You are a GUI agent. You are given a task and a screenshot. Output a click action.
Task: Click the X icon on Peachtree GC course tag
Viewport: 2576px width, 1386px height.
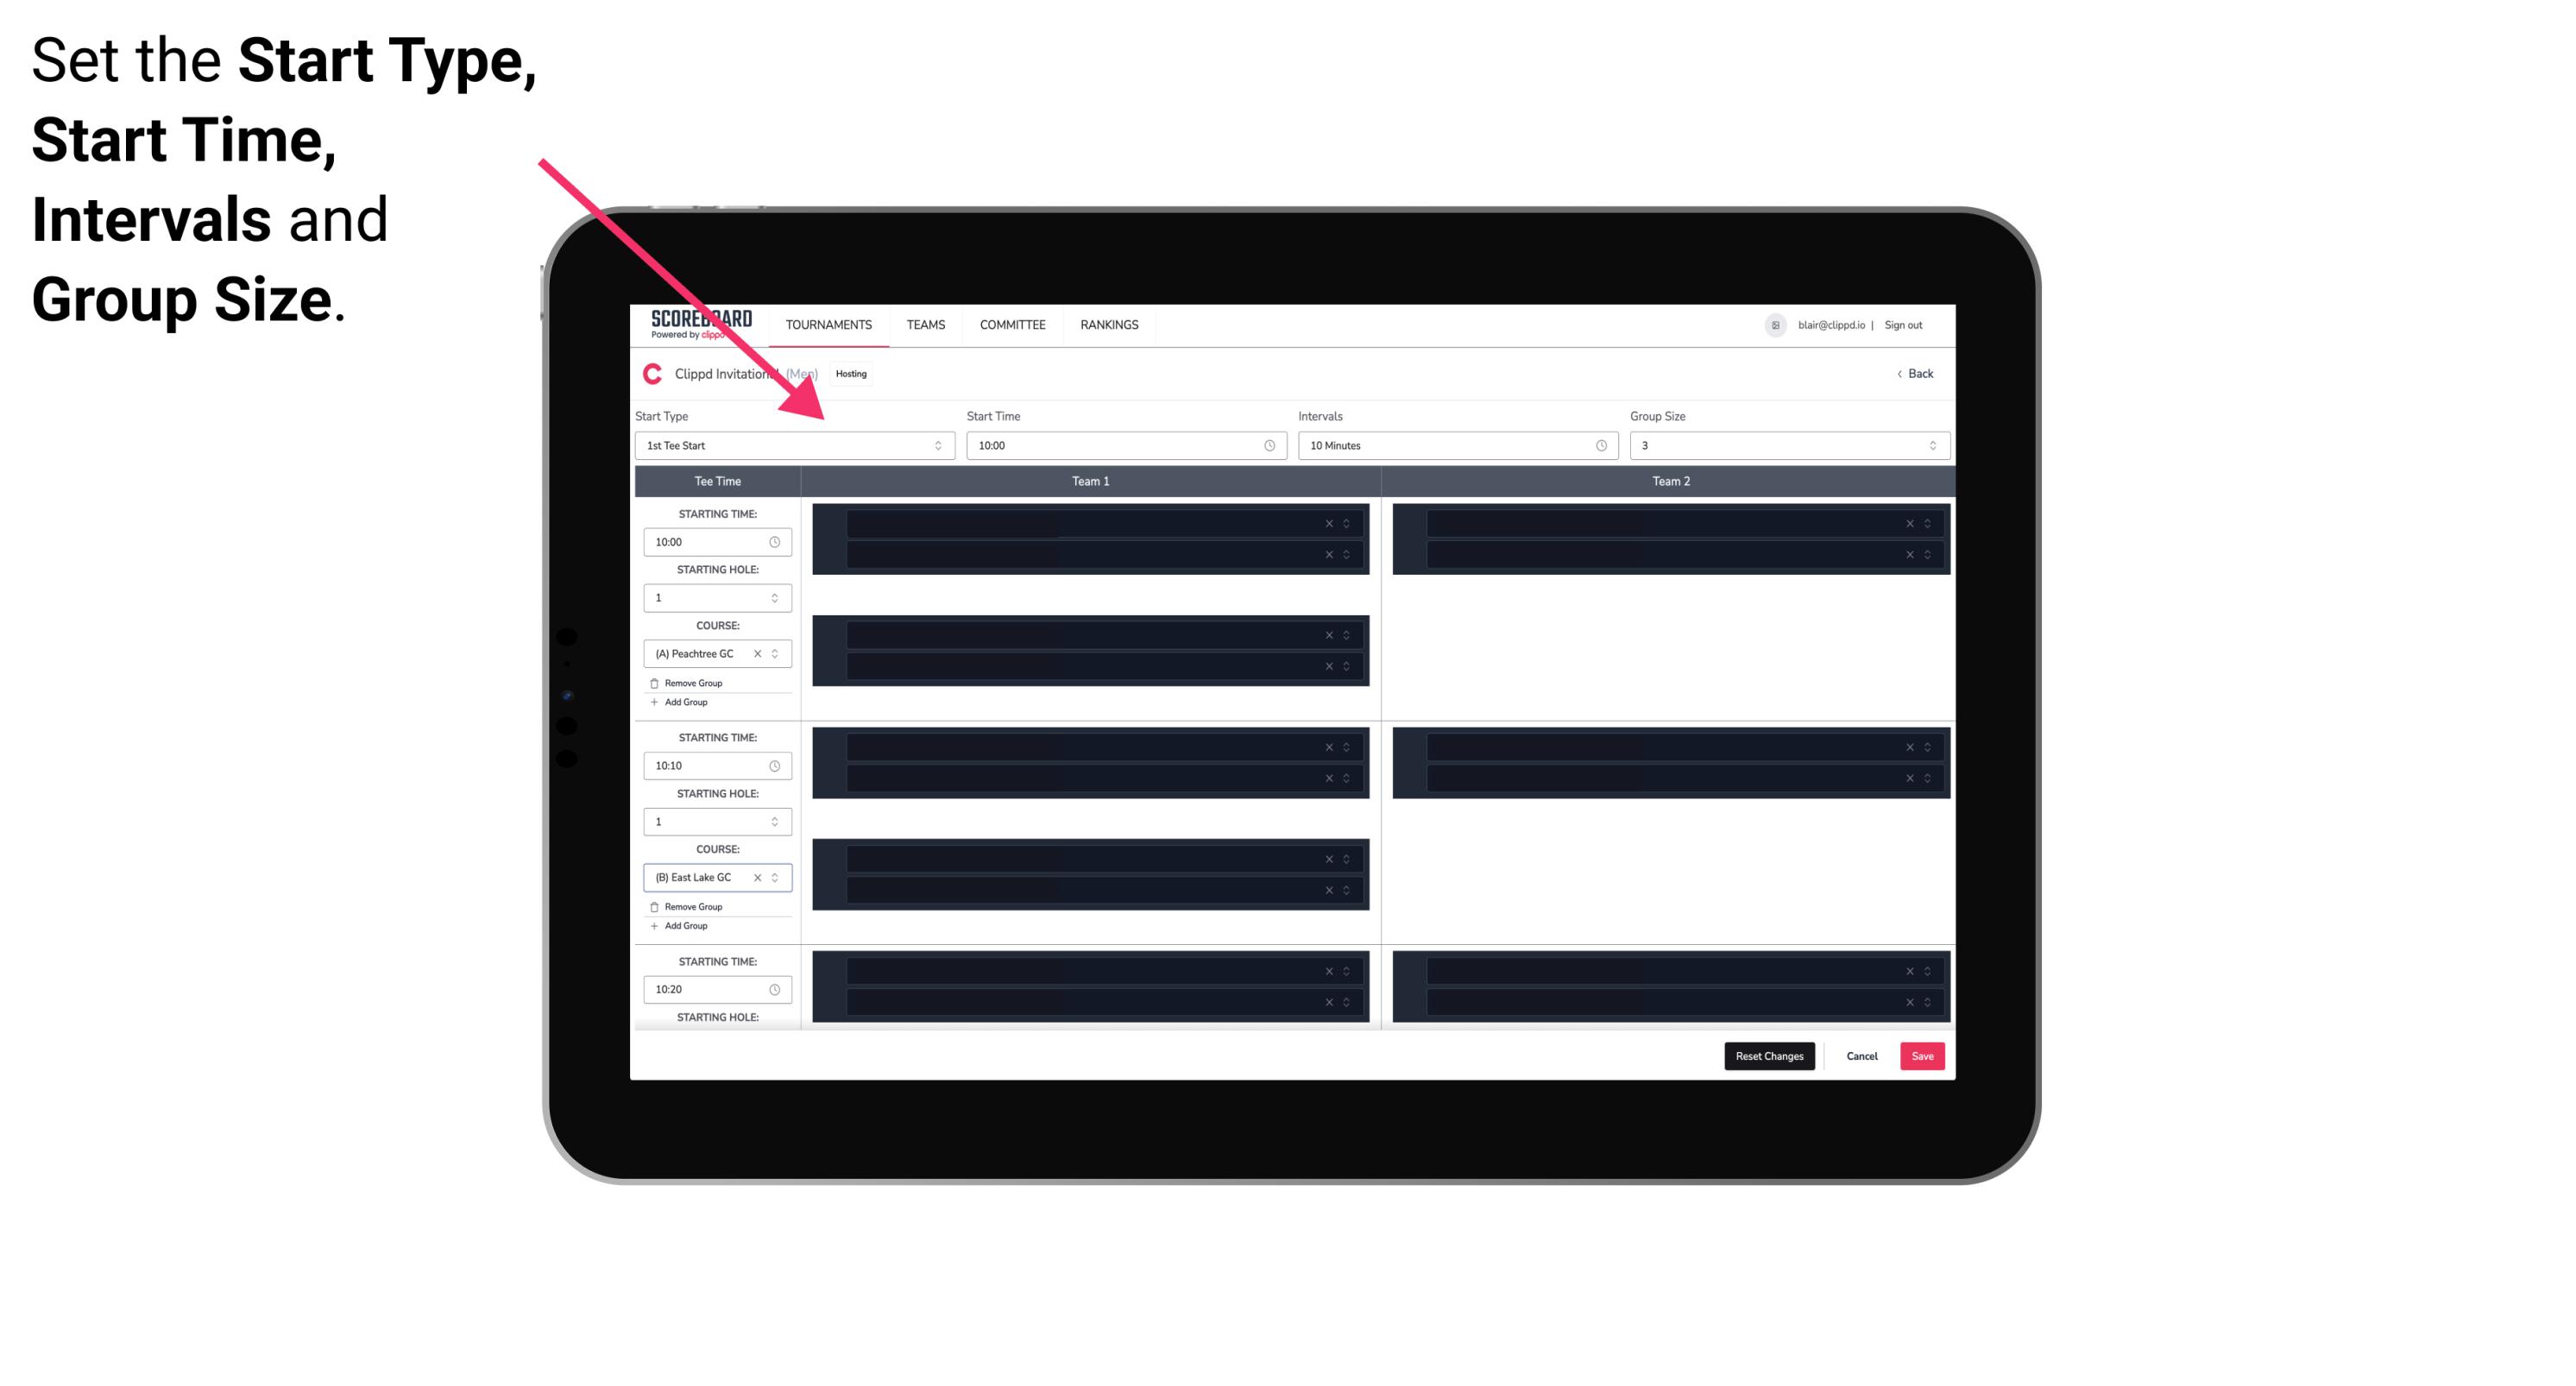pyautogui.click(x=756, y=655)
